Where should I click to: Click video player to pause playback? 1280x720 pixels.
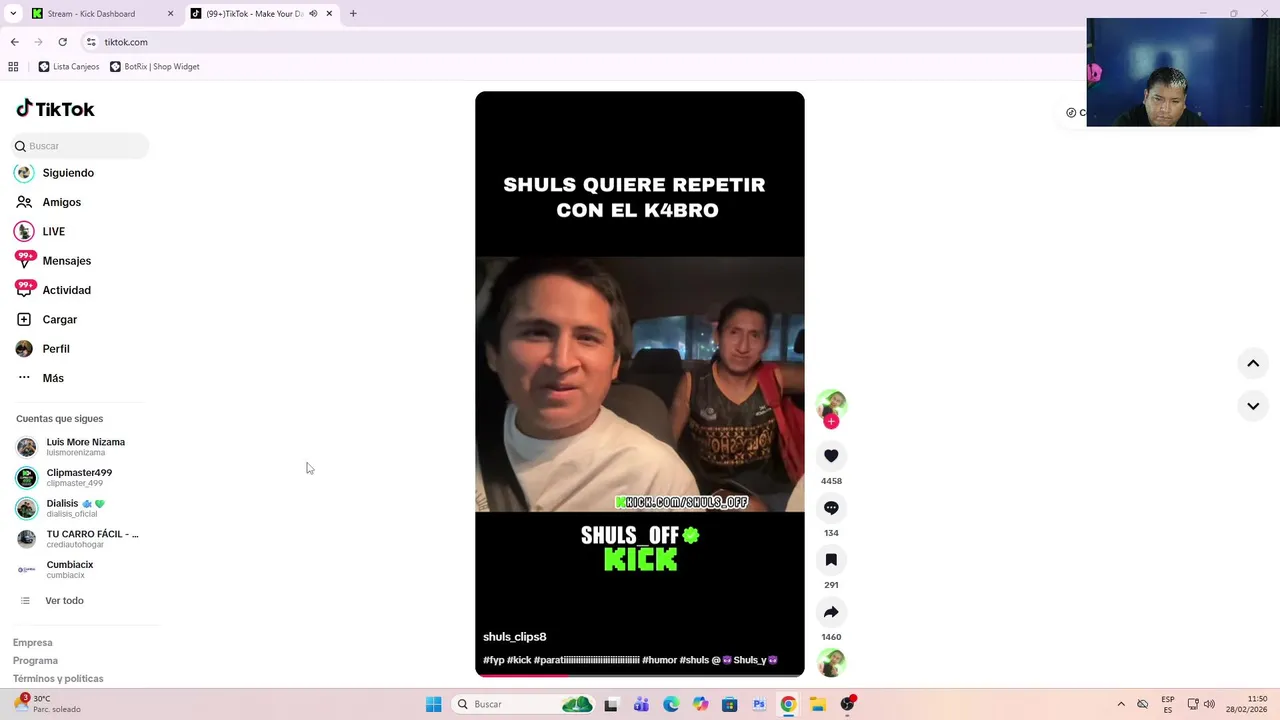pyautogui.click(x=640, y=384)
